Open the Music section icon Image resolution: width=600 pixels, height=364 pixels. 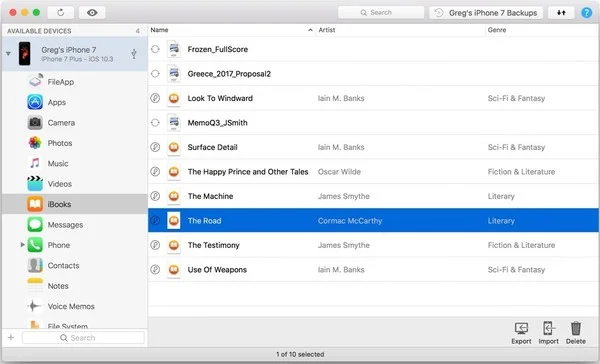click(x=35, y=163)
